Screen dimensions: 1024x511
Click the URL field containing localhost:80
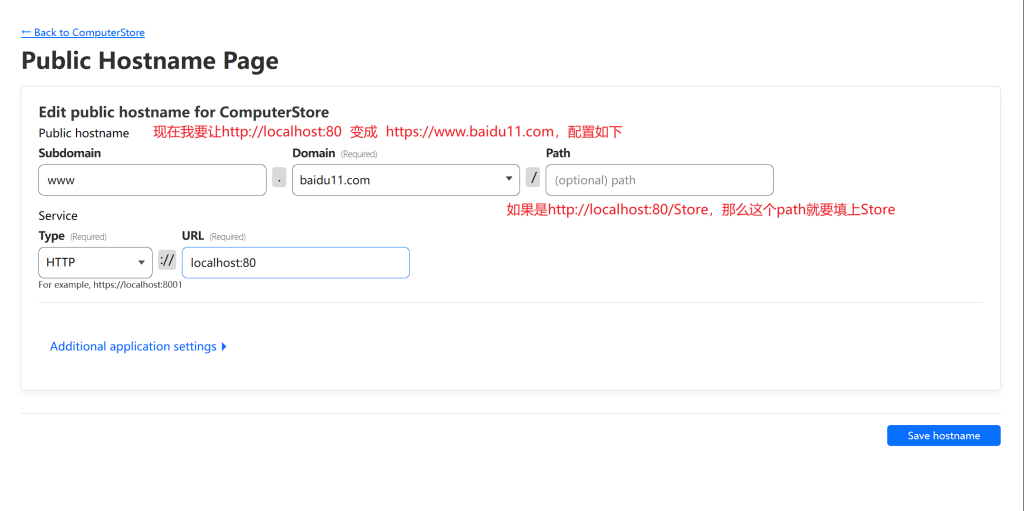[x=295, y=262]
